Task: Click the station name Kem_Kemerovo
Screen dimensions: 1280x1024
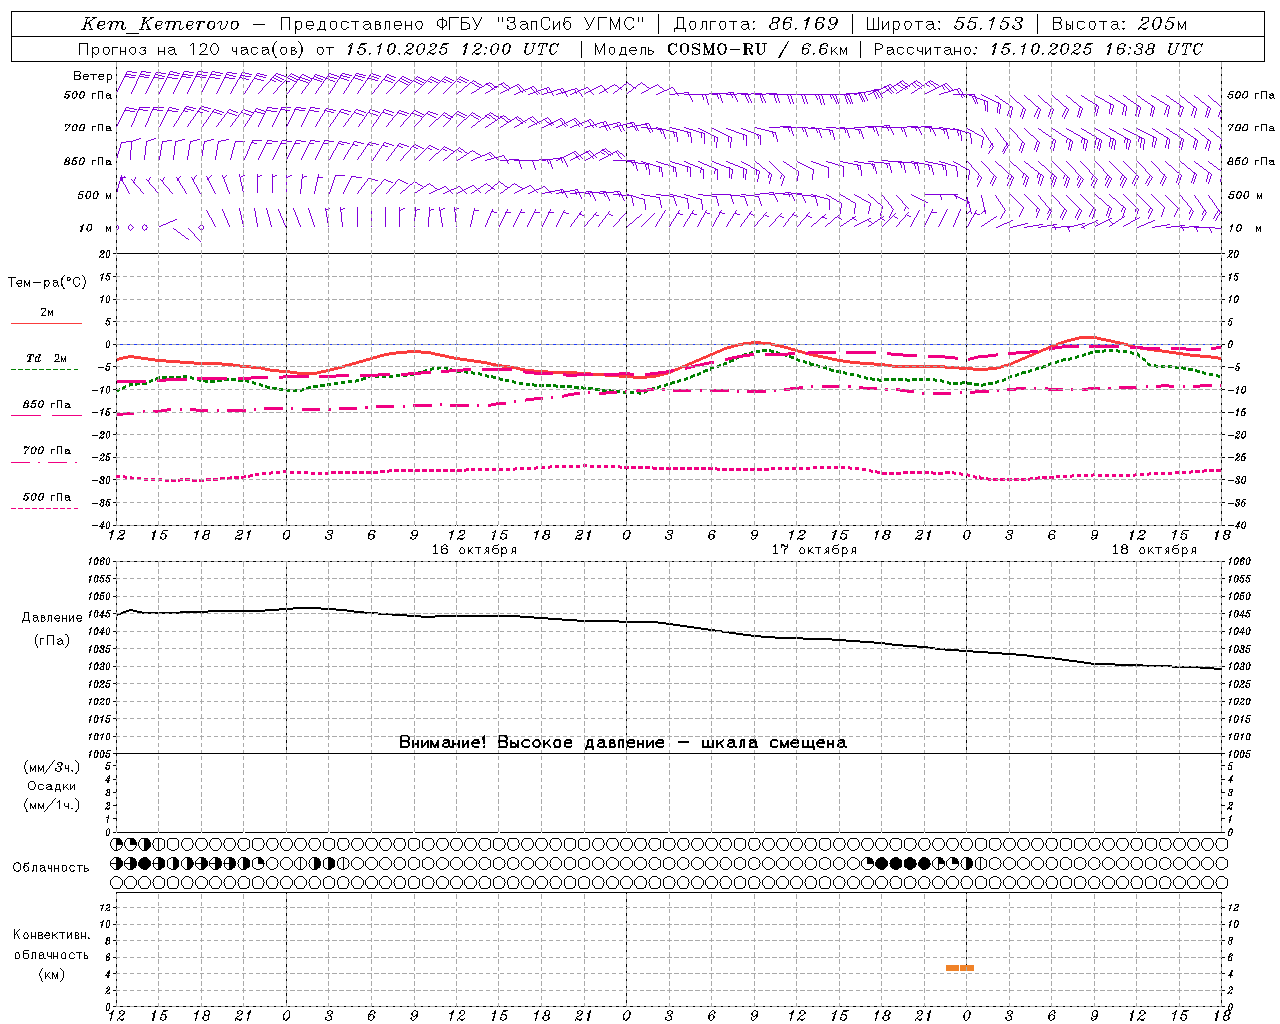Action: pos(161,24)
